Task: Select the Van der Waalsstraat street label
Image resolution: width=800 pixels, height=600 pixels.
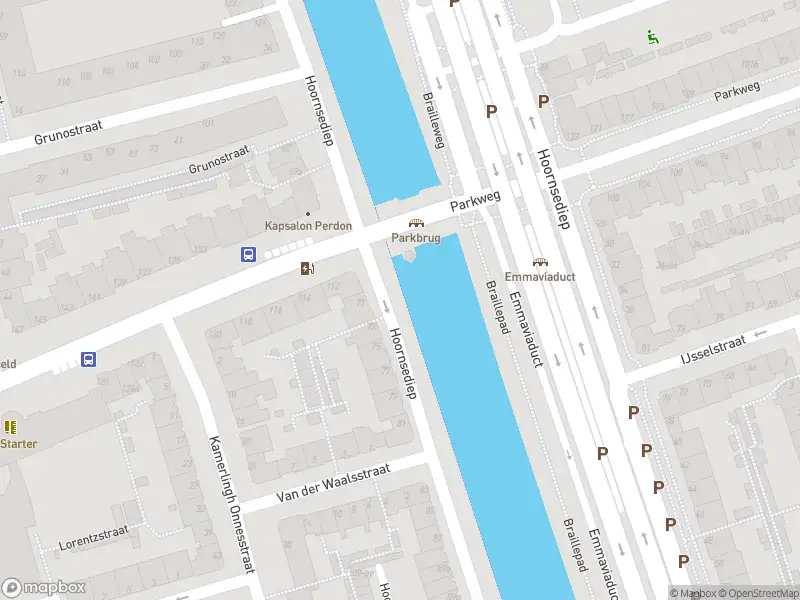Action: point(333,483)
